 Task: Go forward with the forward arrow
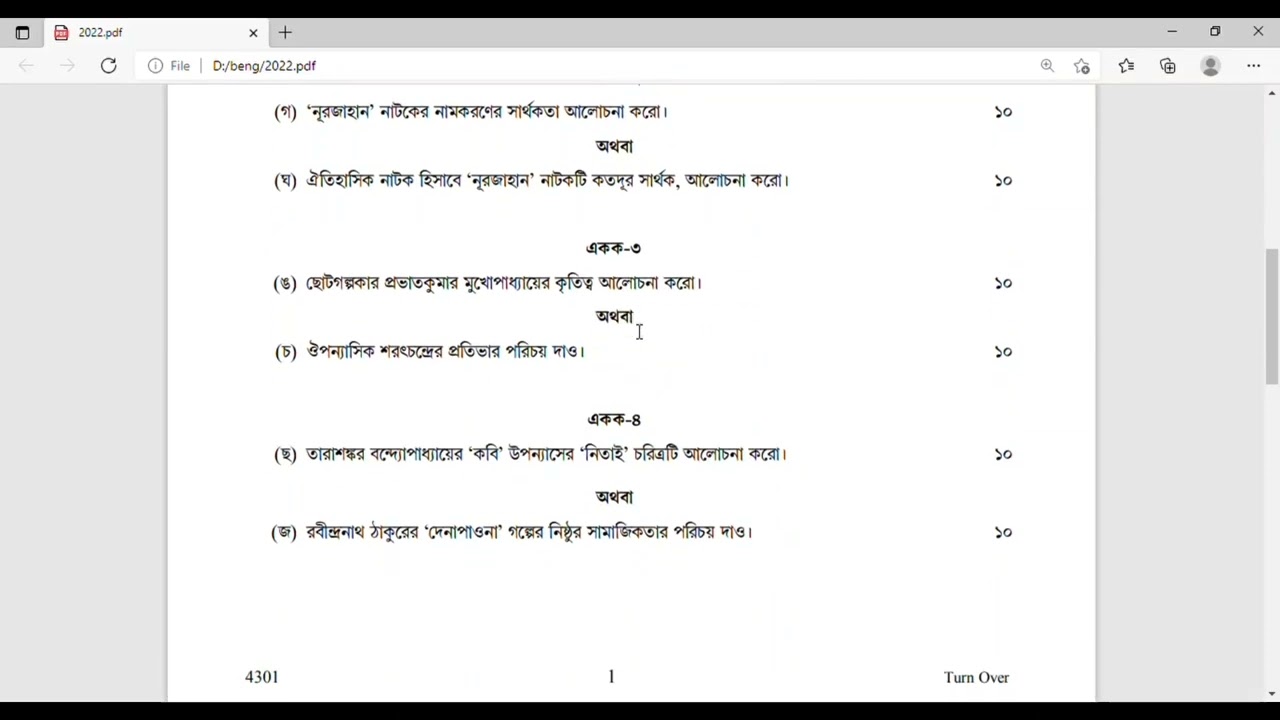pos(67,66)
